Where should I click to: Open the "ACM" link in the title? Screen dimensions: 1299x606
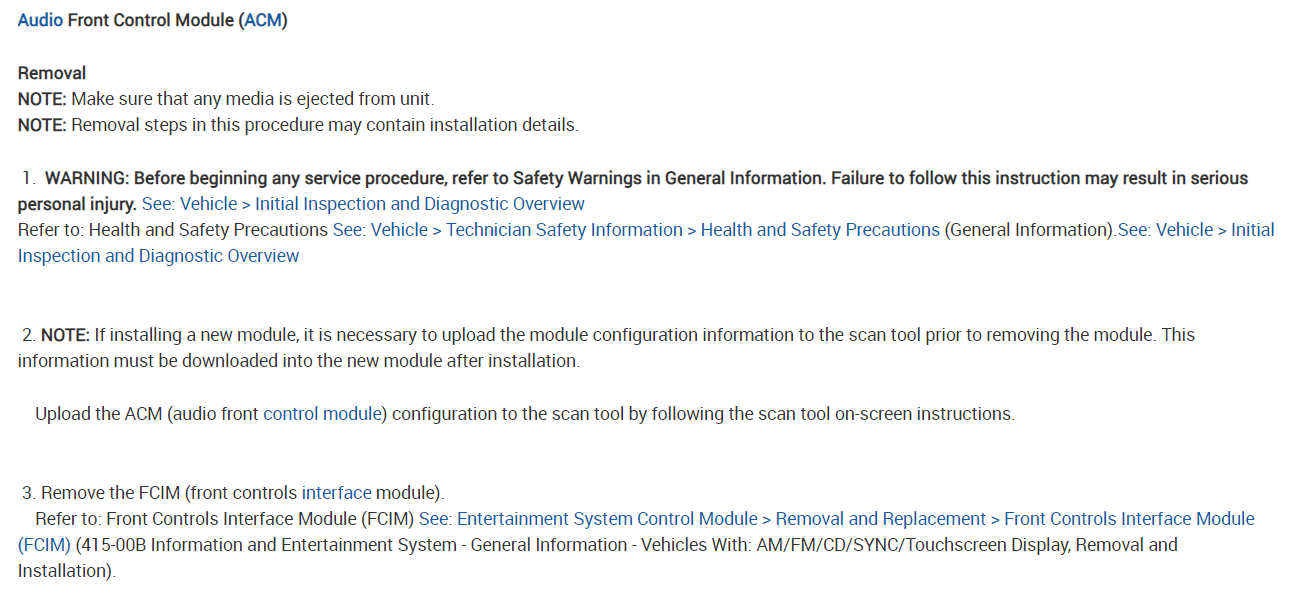tap(264, 20)
